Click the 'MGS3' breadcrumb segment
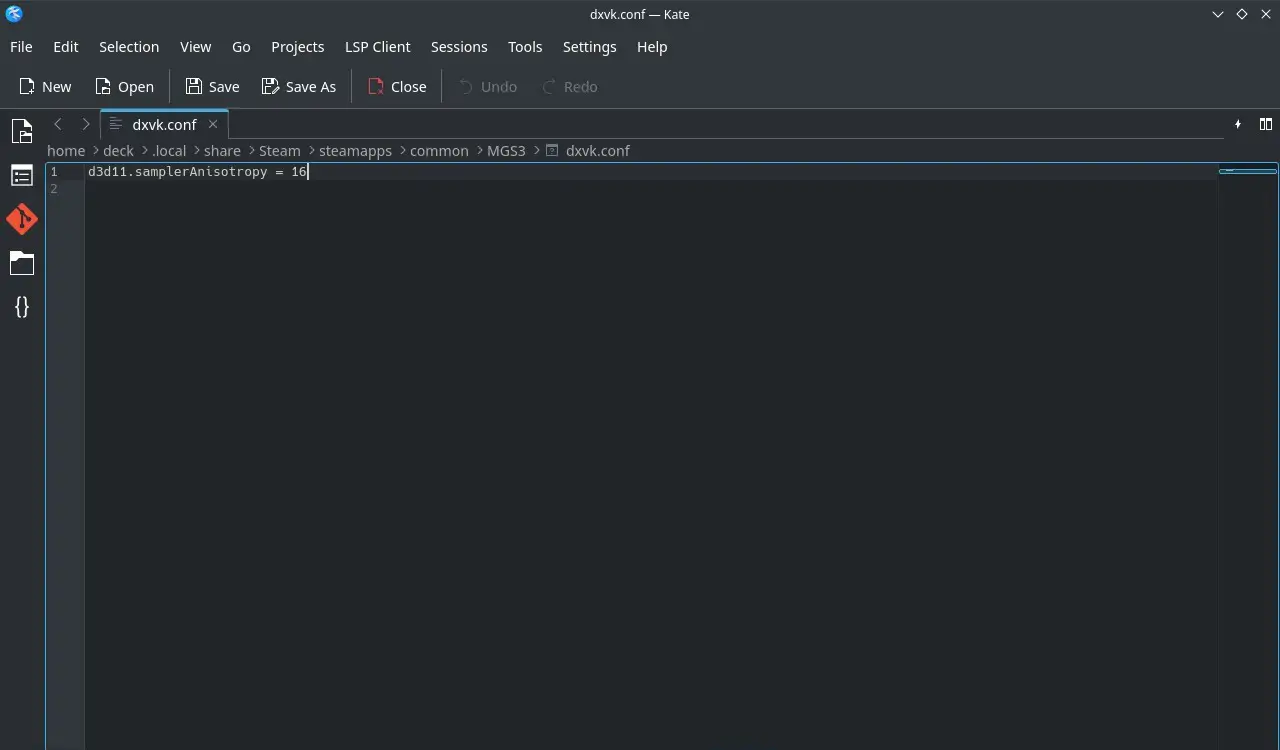1280x750 pixels. click(x=506, y=151)
